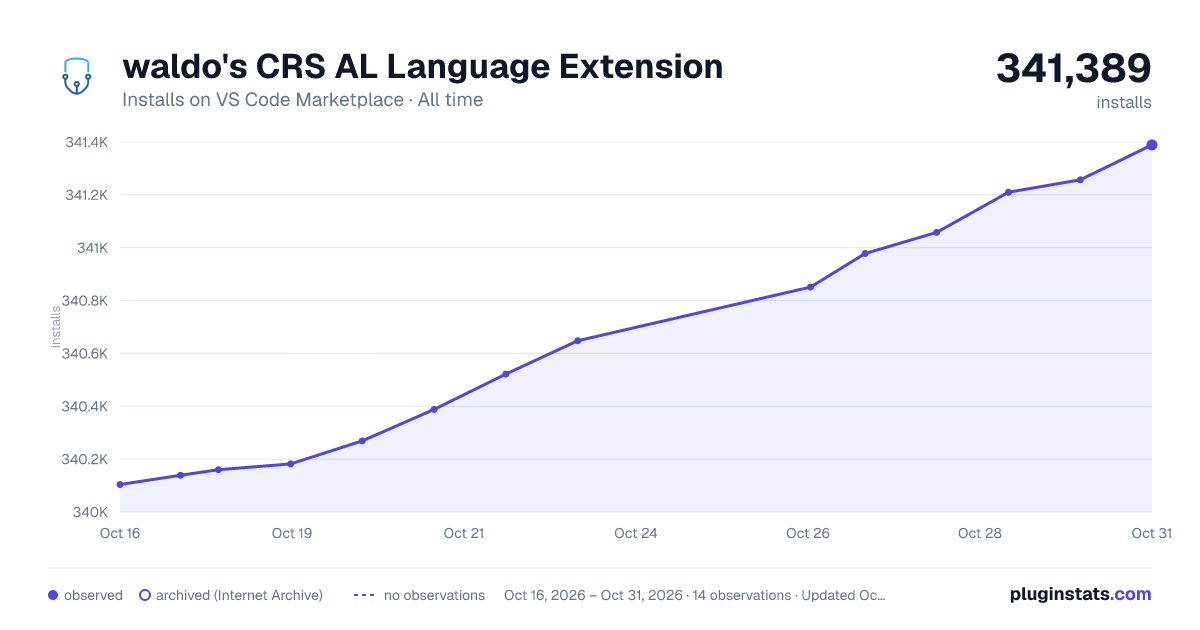Screen dimensions: 1200x630
Task: Click the hollow "archived (Internet Archive)" legend circle
Action: (145, 595)
